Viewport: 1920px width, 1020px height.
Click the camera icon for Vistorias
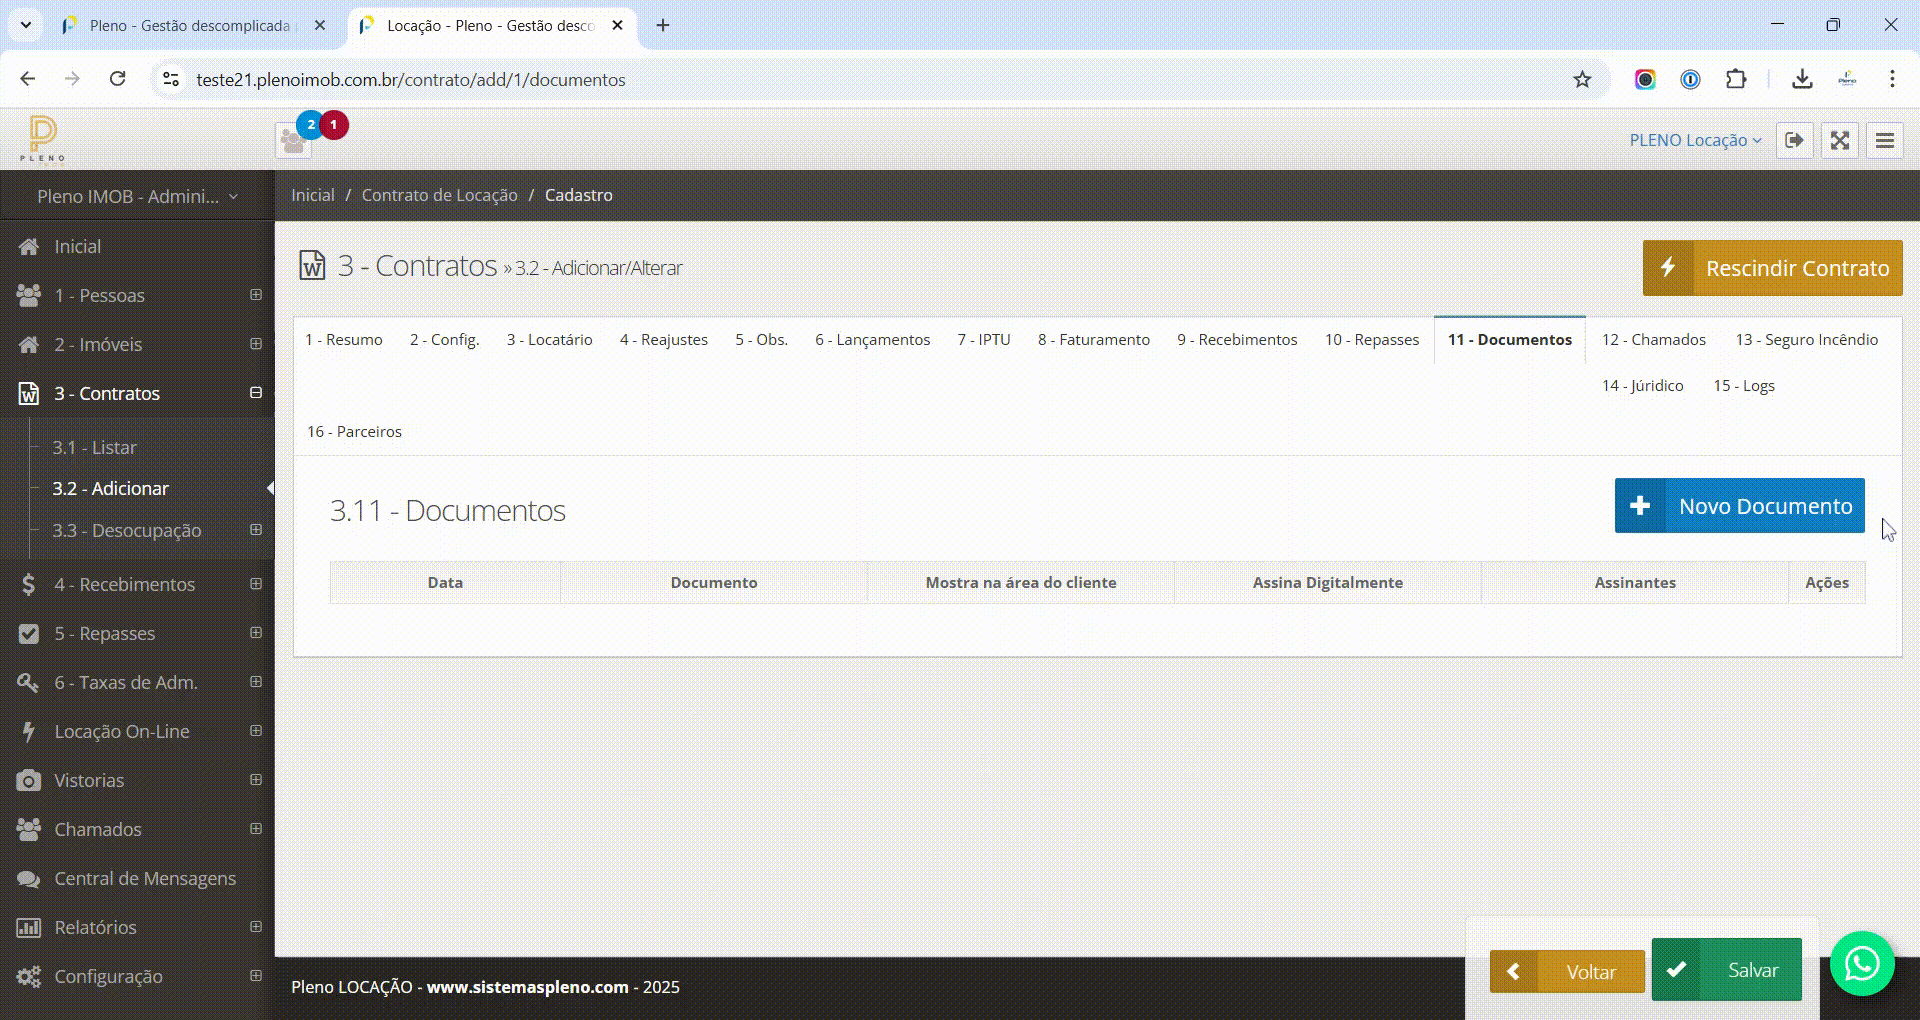29,780
